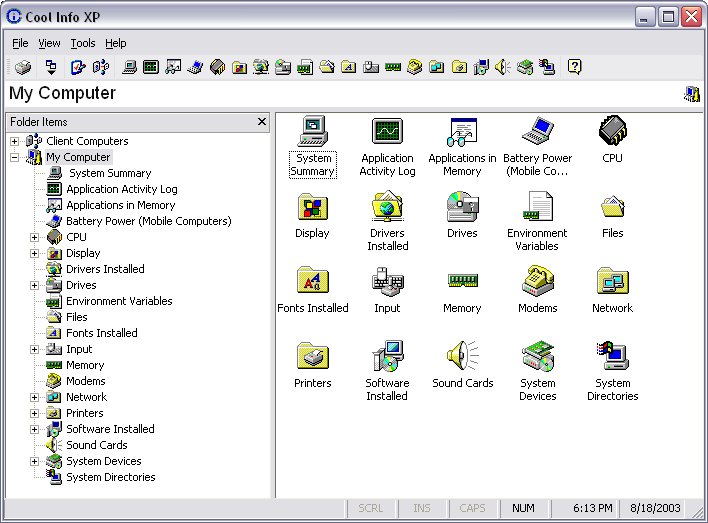
Task: Click Software Installed toolbar icon
Action: click(481, 67)
